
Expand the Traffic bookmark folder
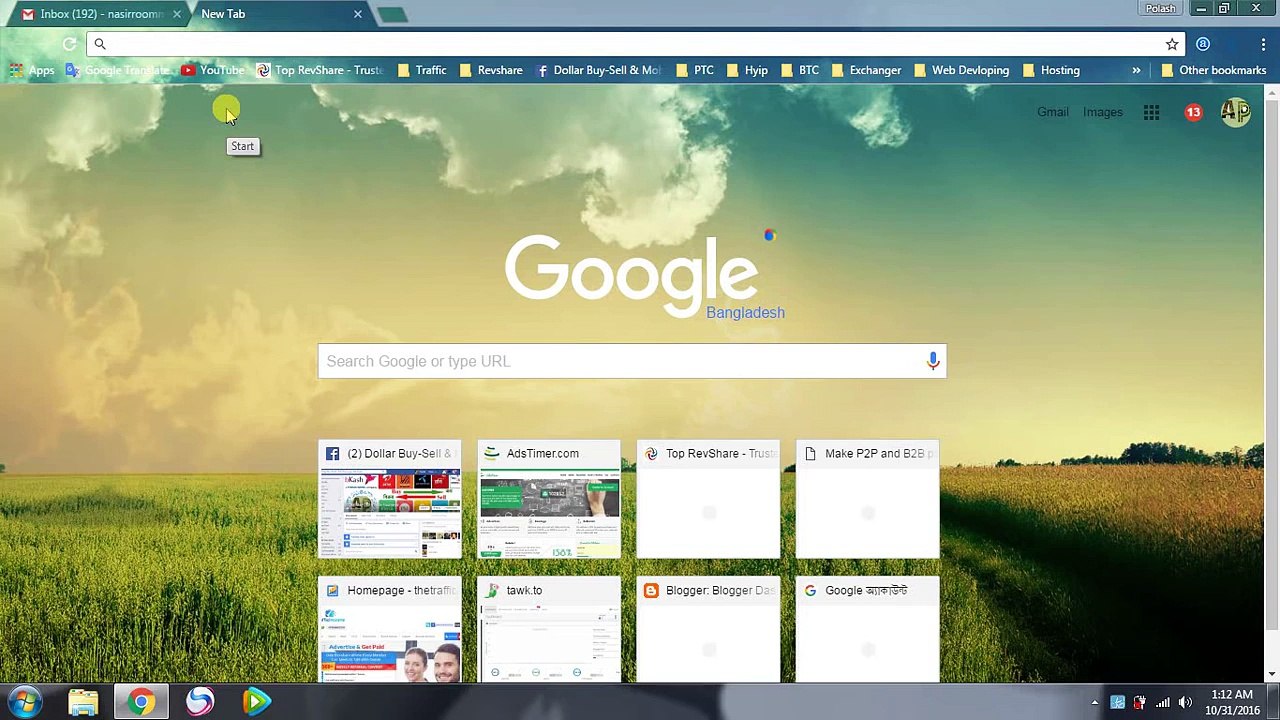coord(421,70)
